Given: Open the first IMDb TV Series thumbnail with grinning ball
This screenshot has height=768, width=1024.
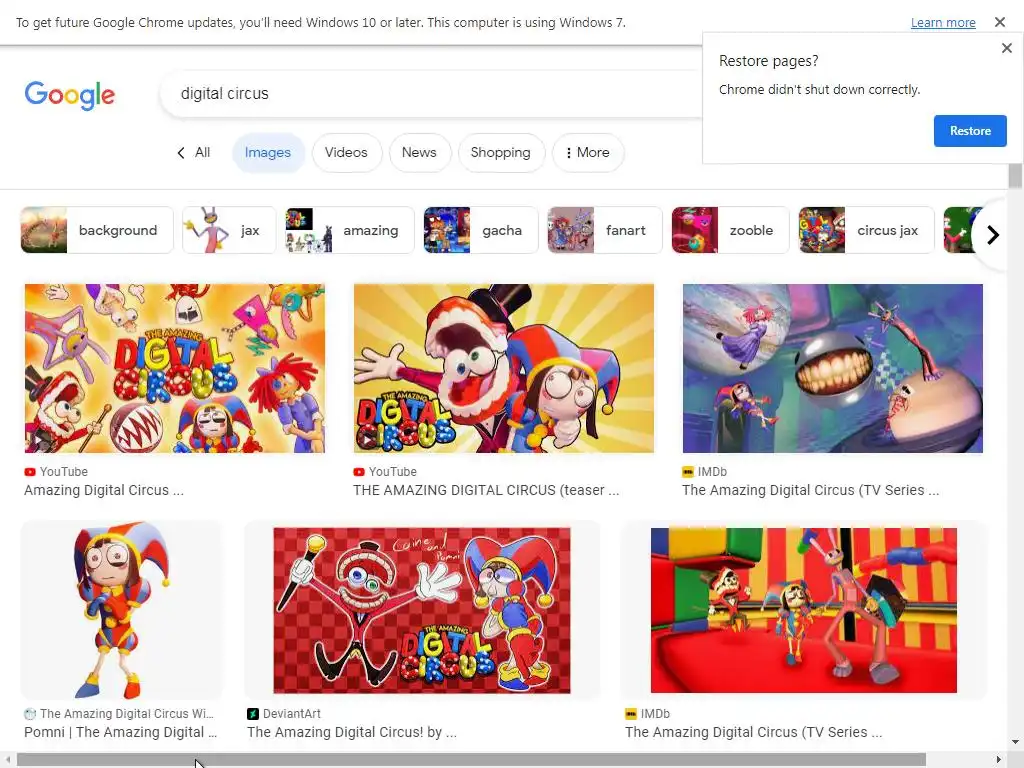Looking at the screenshot, I should pyautogui.click(x=833, y=368).
